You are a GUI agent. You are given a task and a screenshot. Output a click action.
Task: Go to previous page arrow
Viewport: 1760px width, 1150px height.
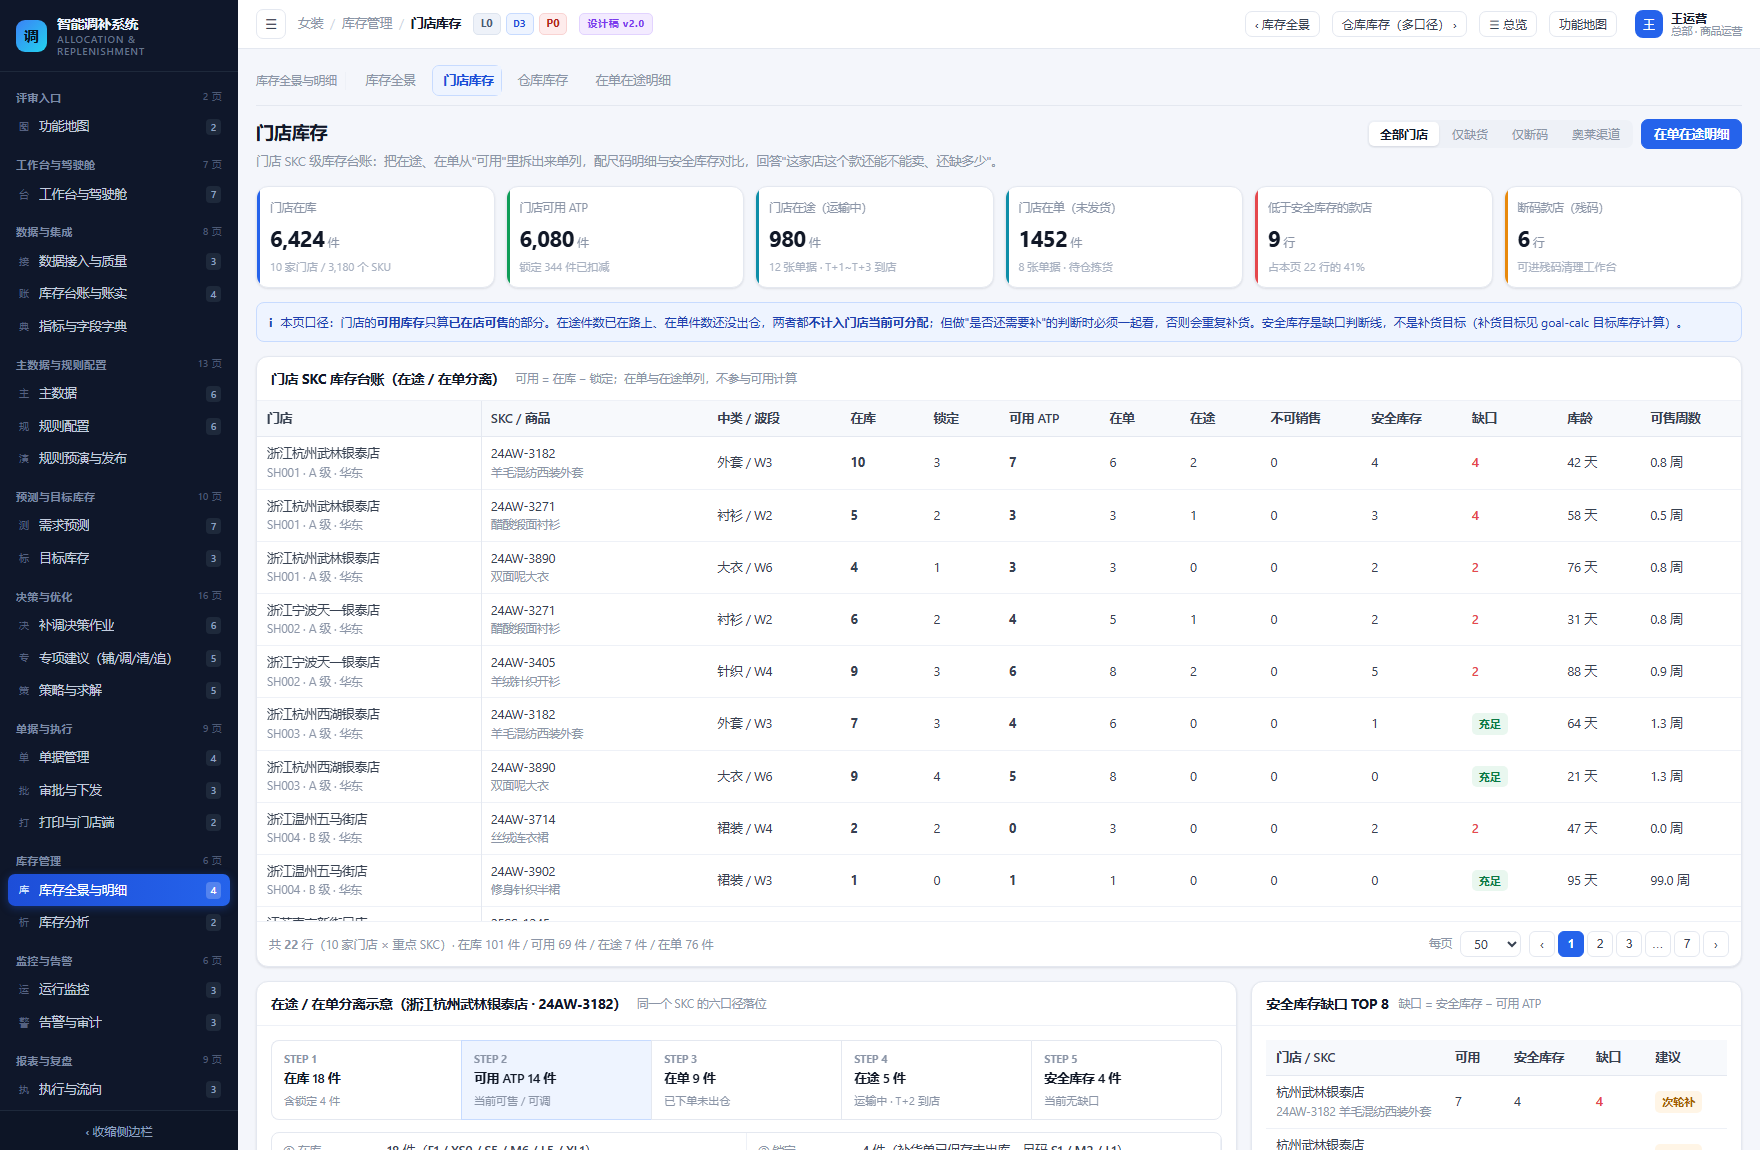click(1542, 944)
